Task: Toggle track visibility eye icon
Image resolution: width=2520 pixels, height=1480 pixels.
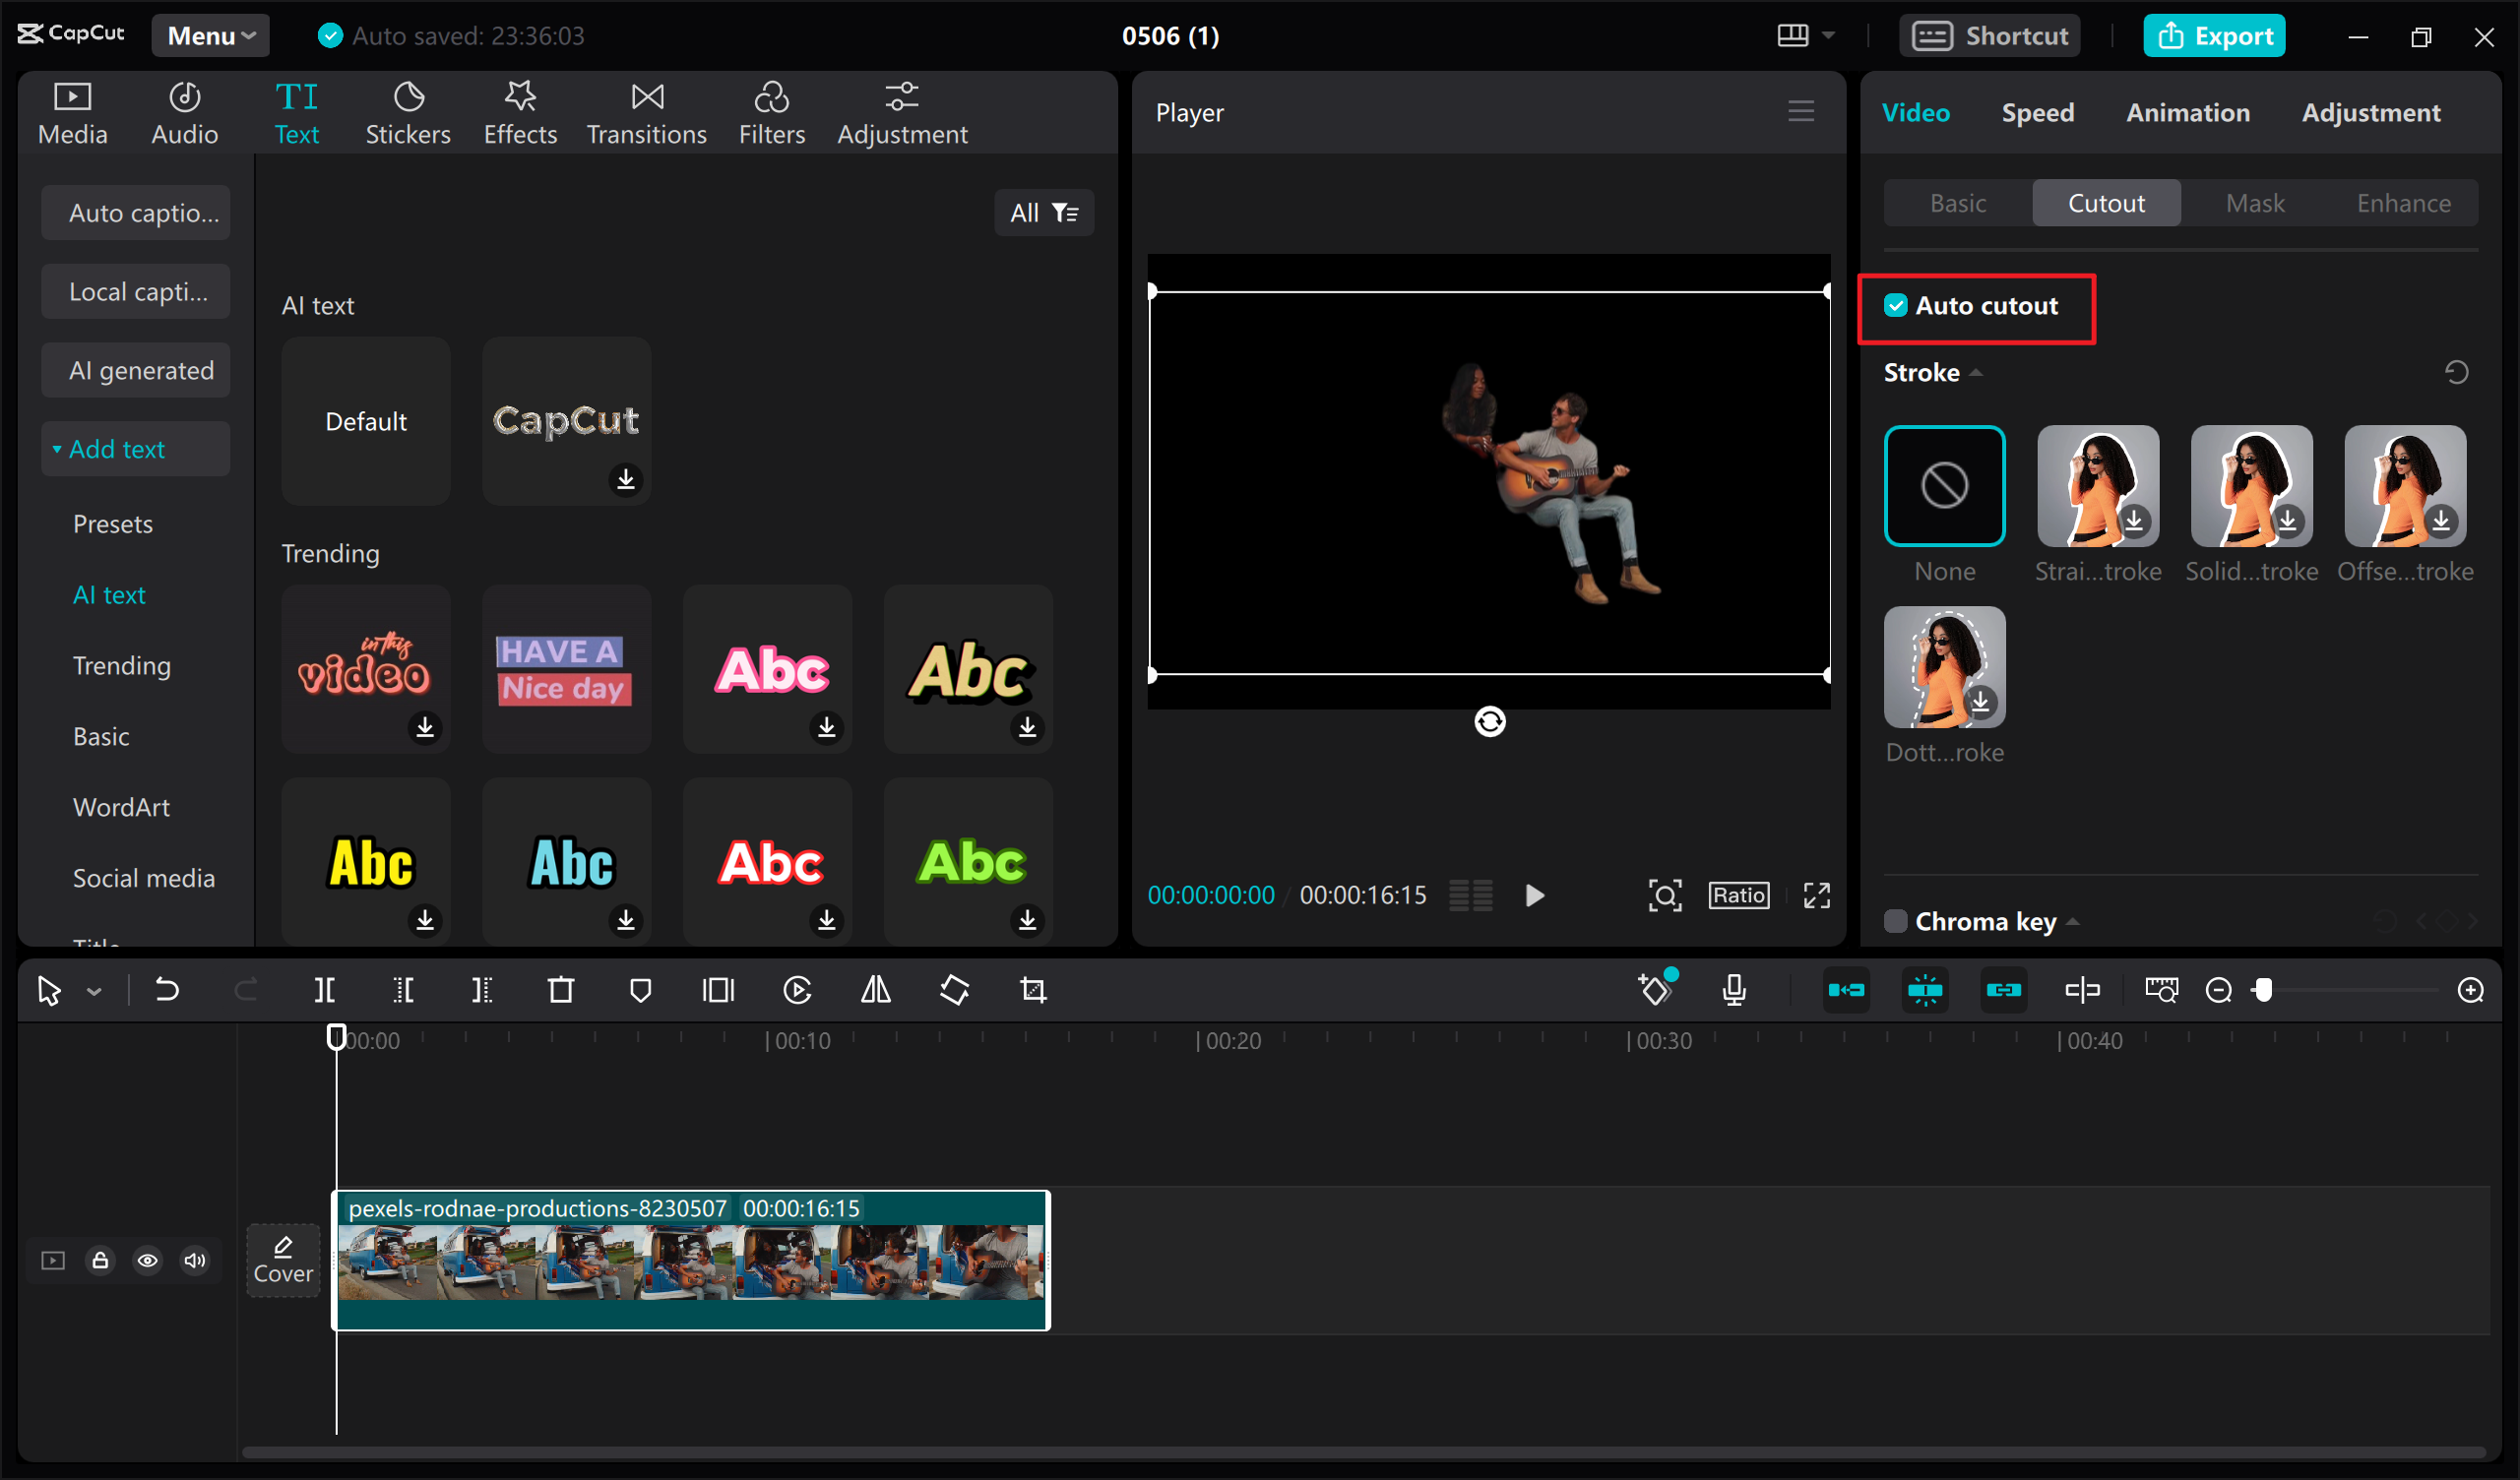Action: coord(147,1260)
